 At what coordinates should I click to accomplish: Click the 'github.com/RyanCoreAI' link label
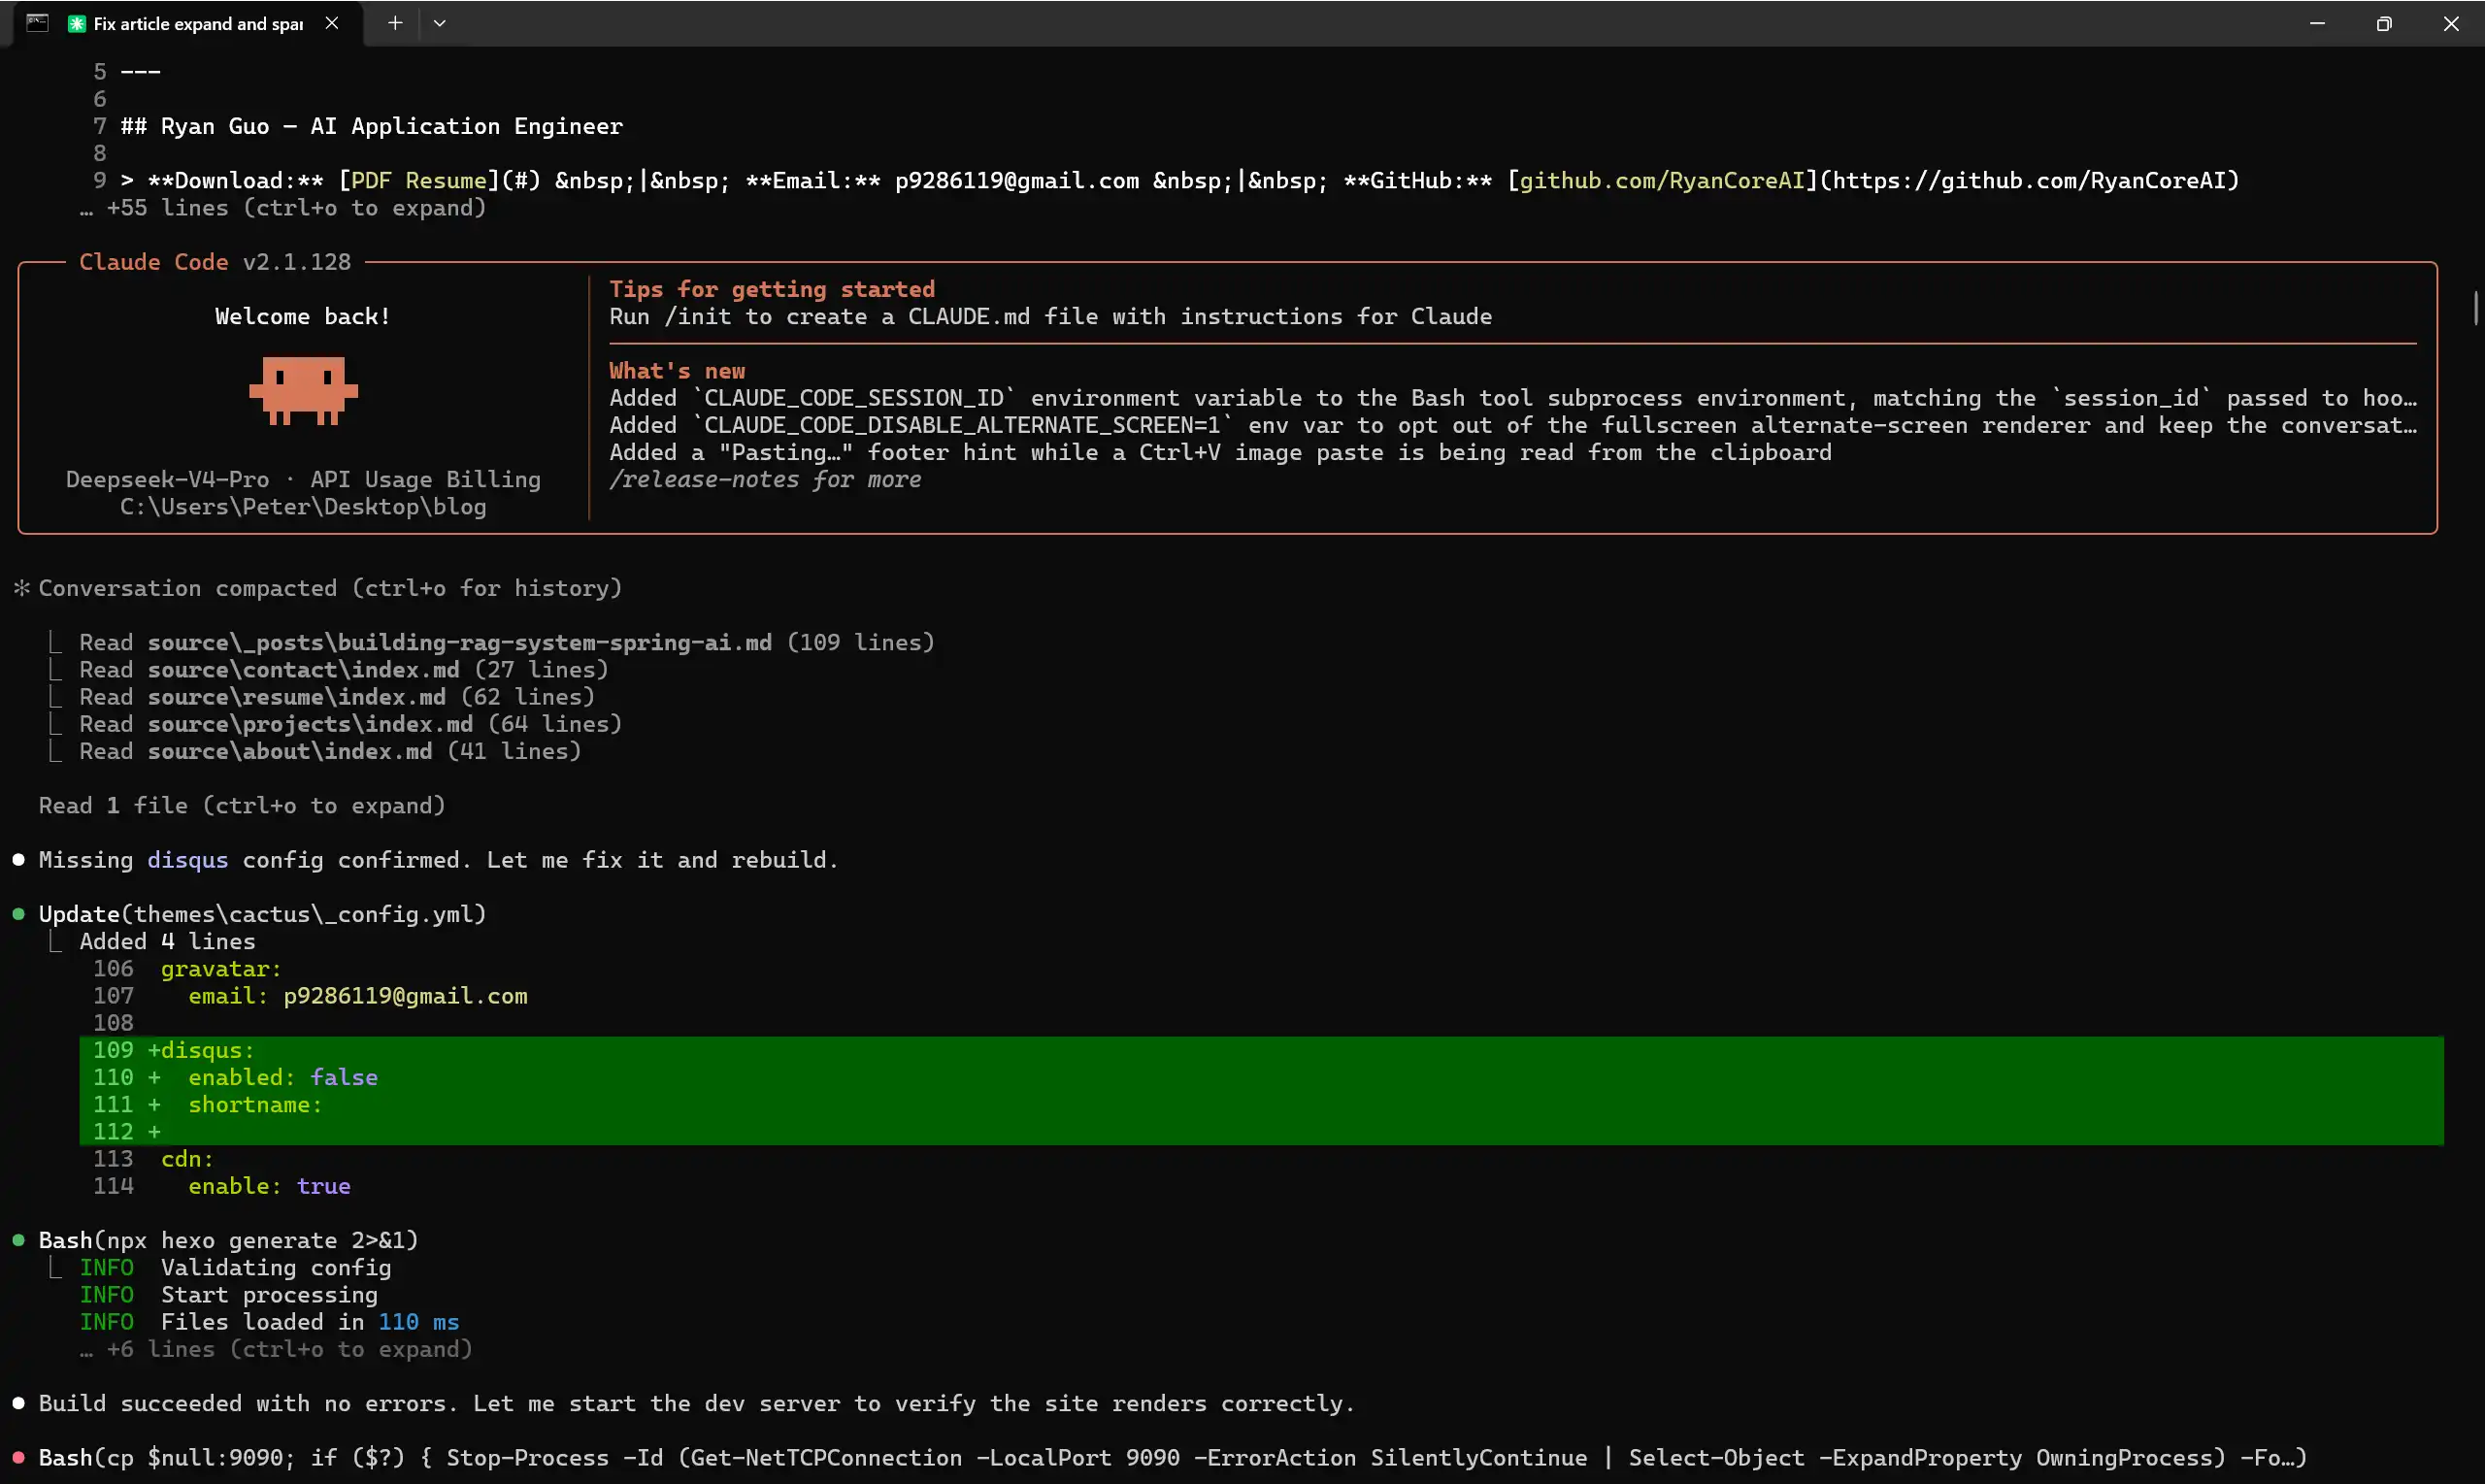point(1662,181)
